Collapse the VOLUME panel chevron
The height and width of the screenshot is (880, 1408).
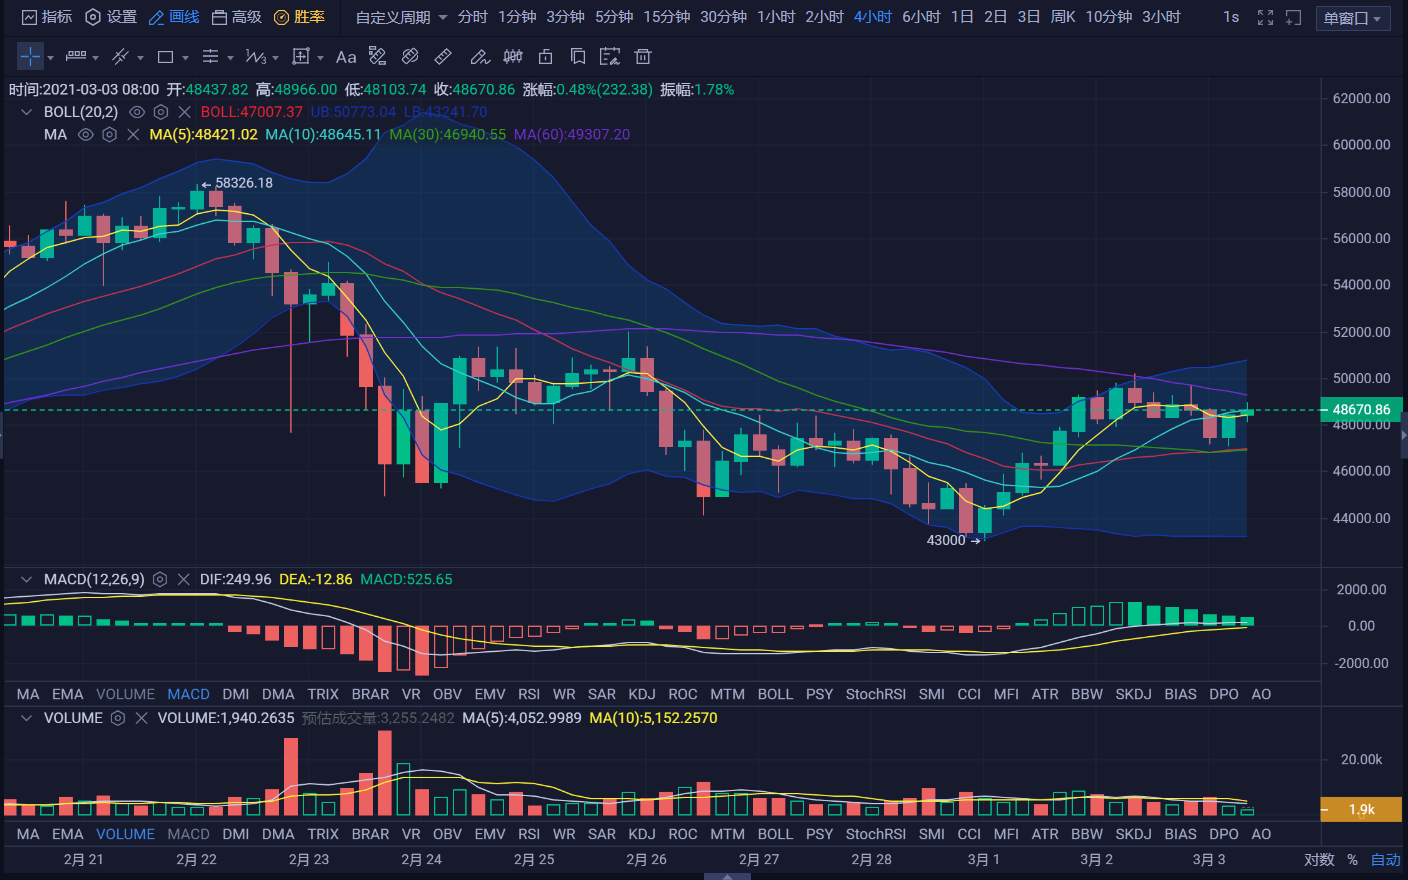[x=27, y=718]
